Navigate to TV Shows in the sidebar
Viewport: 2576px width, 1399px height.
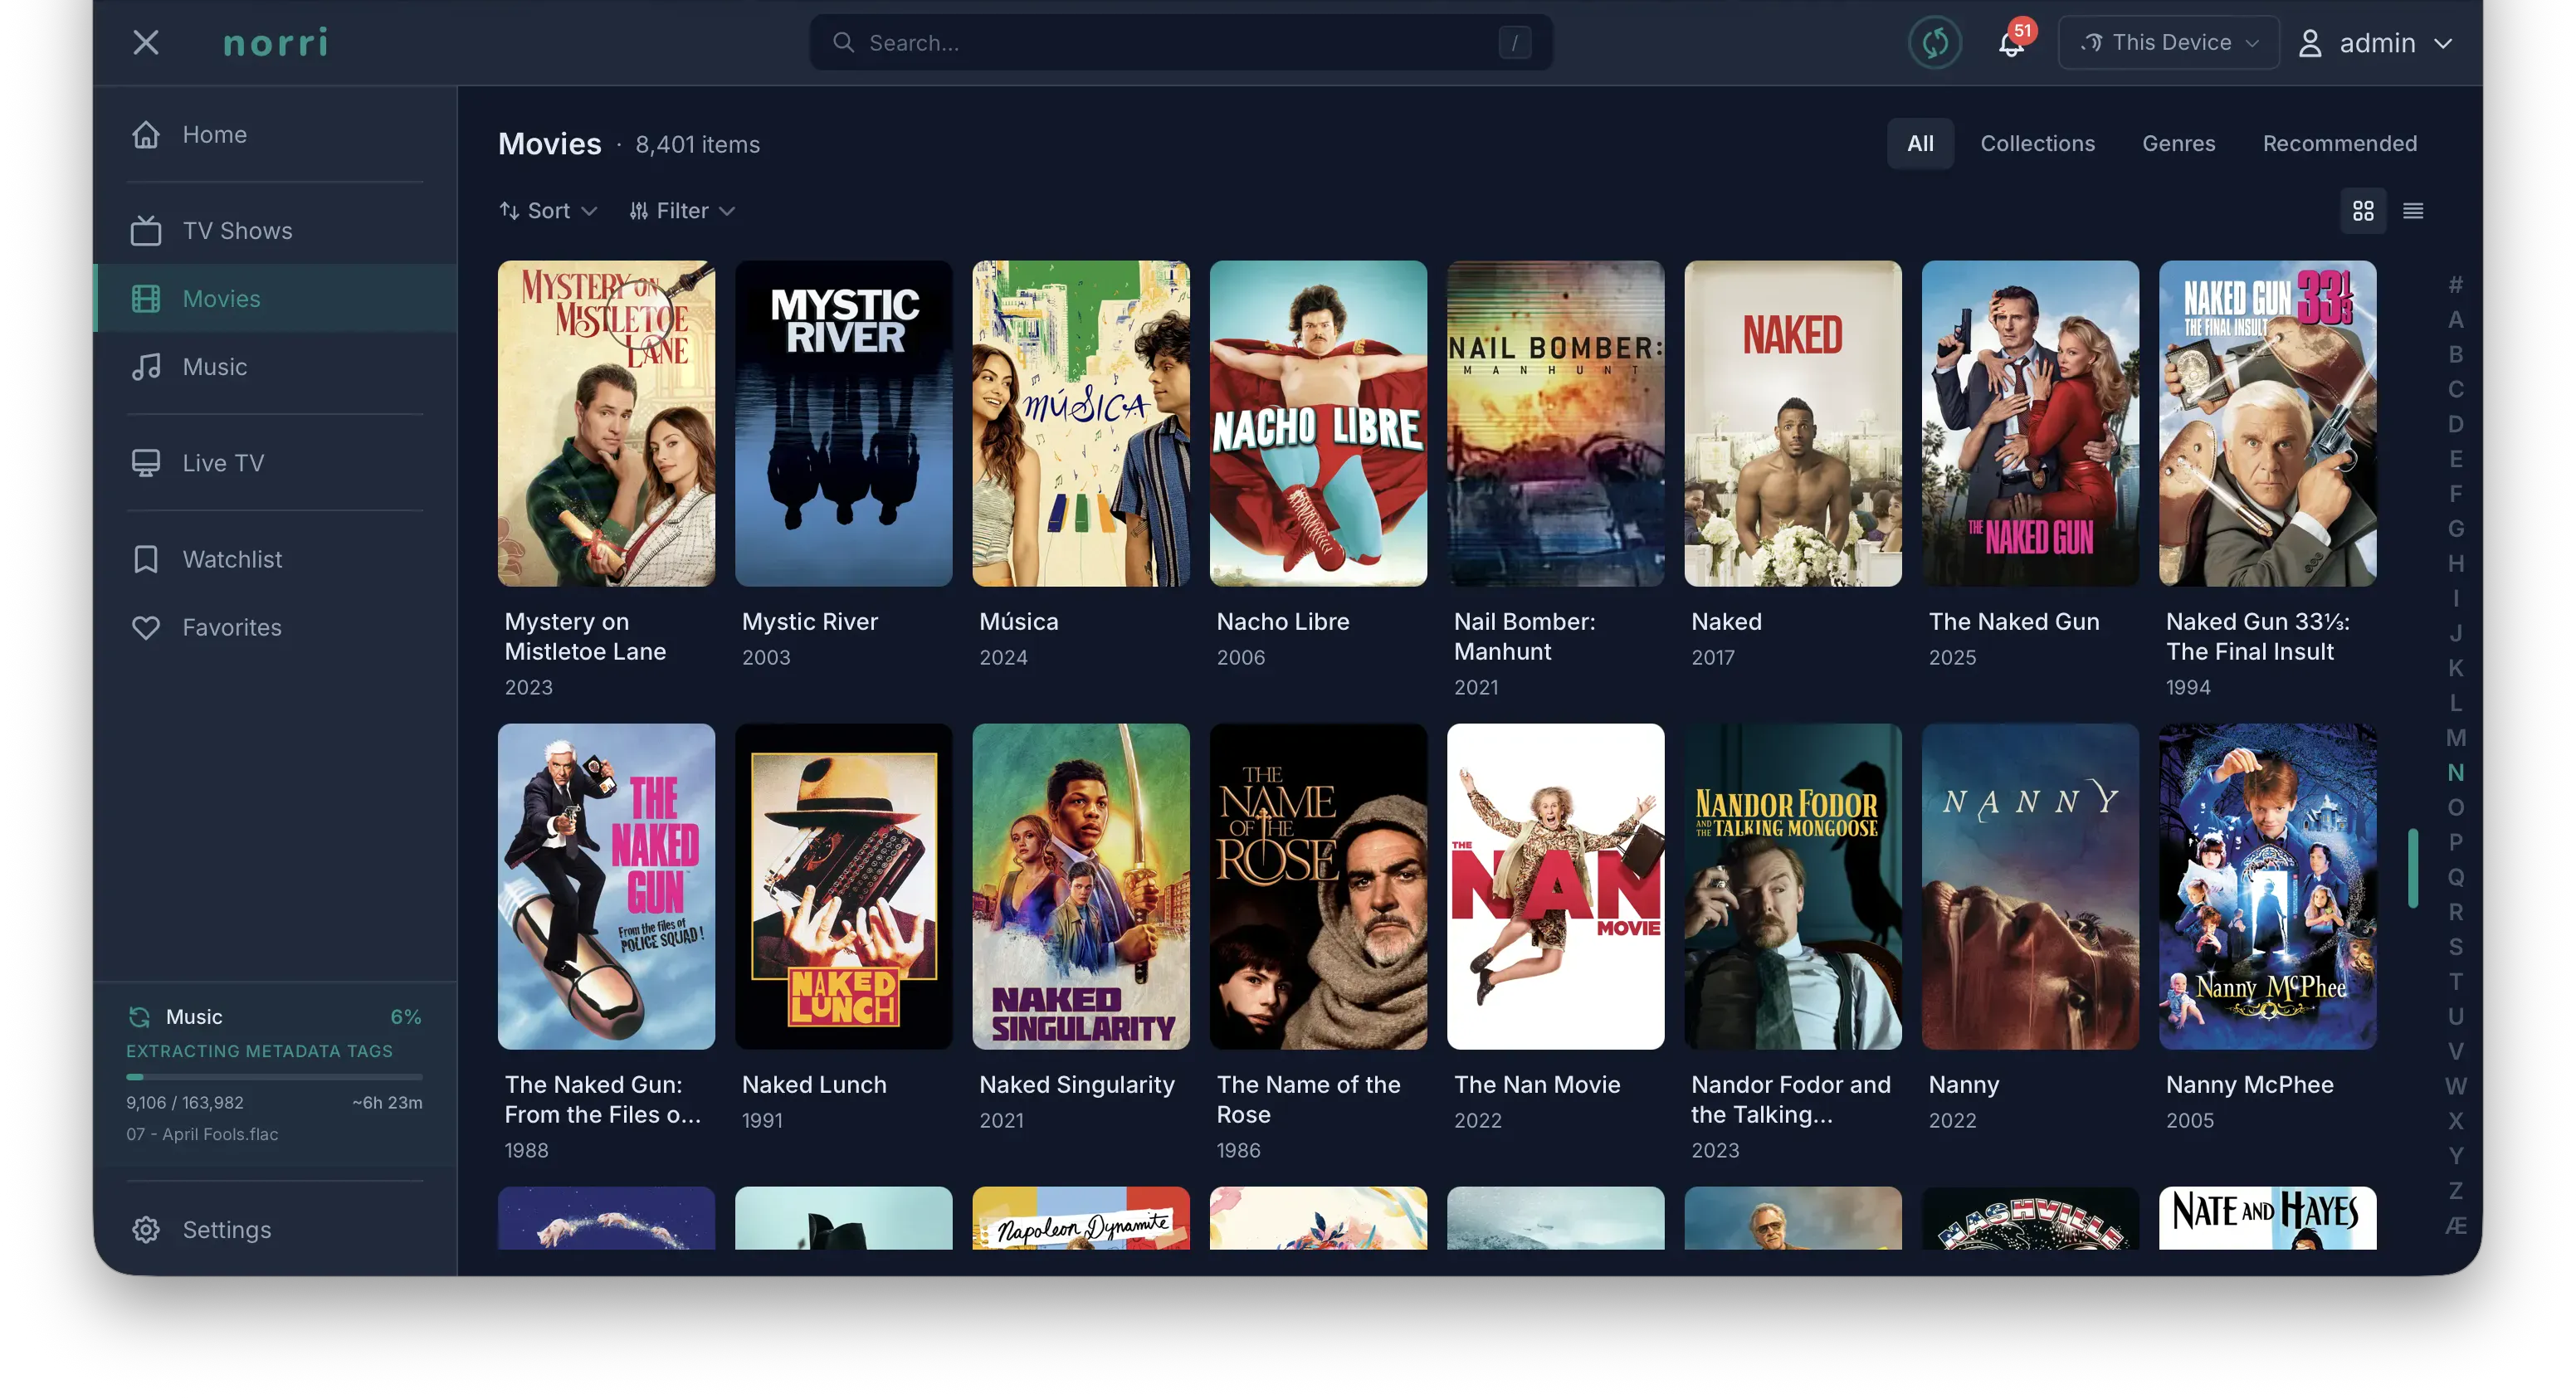point(237,231)
